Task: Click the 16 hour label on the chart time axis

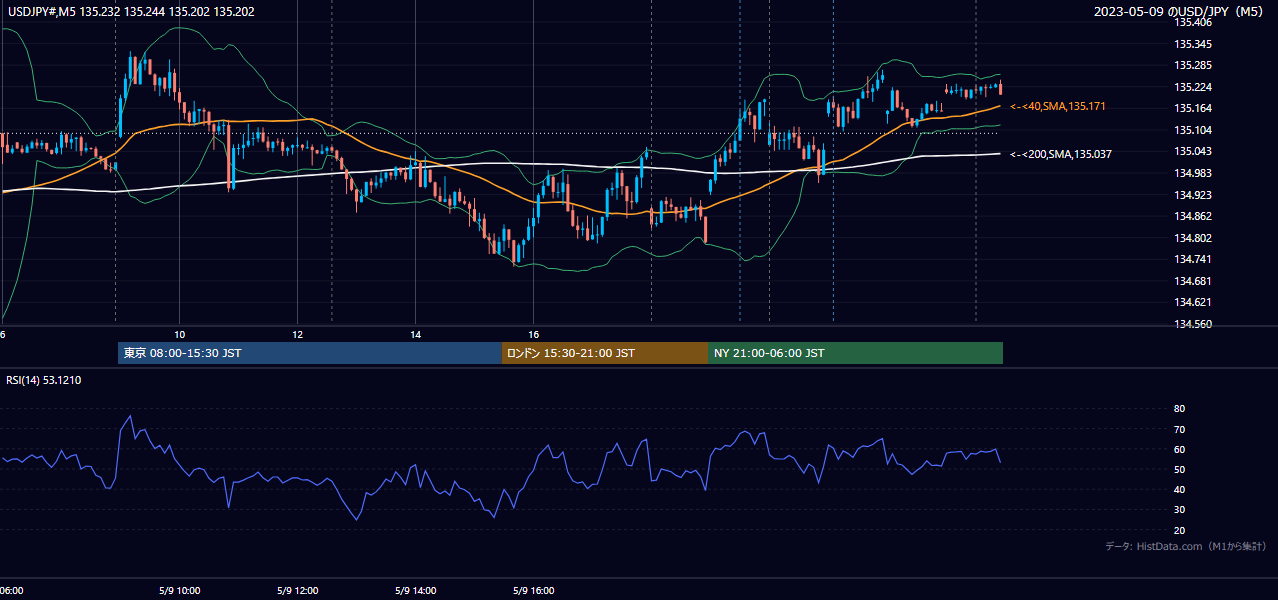Action: [x=534, y=334]
